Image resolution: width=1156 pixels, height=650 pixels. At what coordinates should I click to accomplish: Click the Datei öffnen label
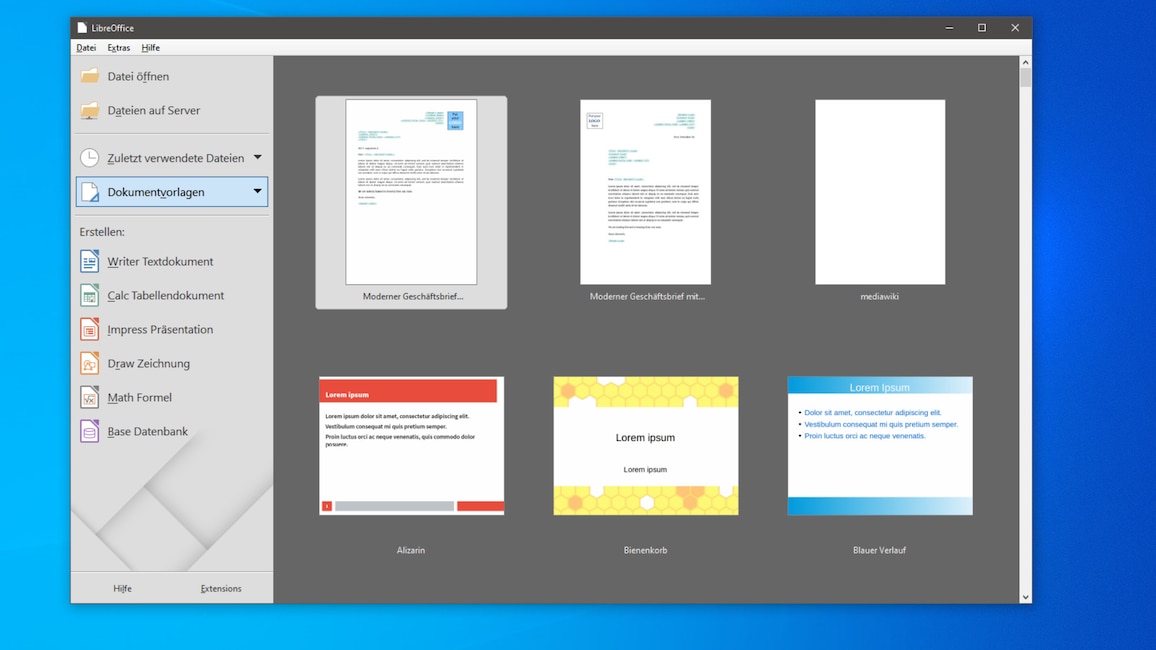coord(138,77)
